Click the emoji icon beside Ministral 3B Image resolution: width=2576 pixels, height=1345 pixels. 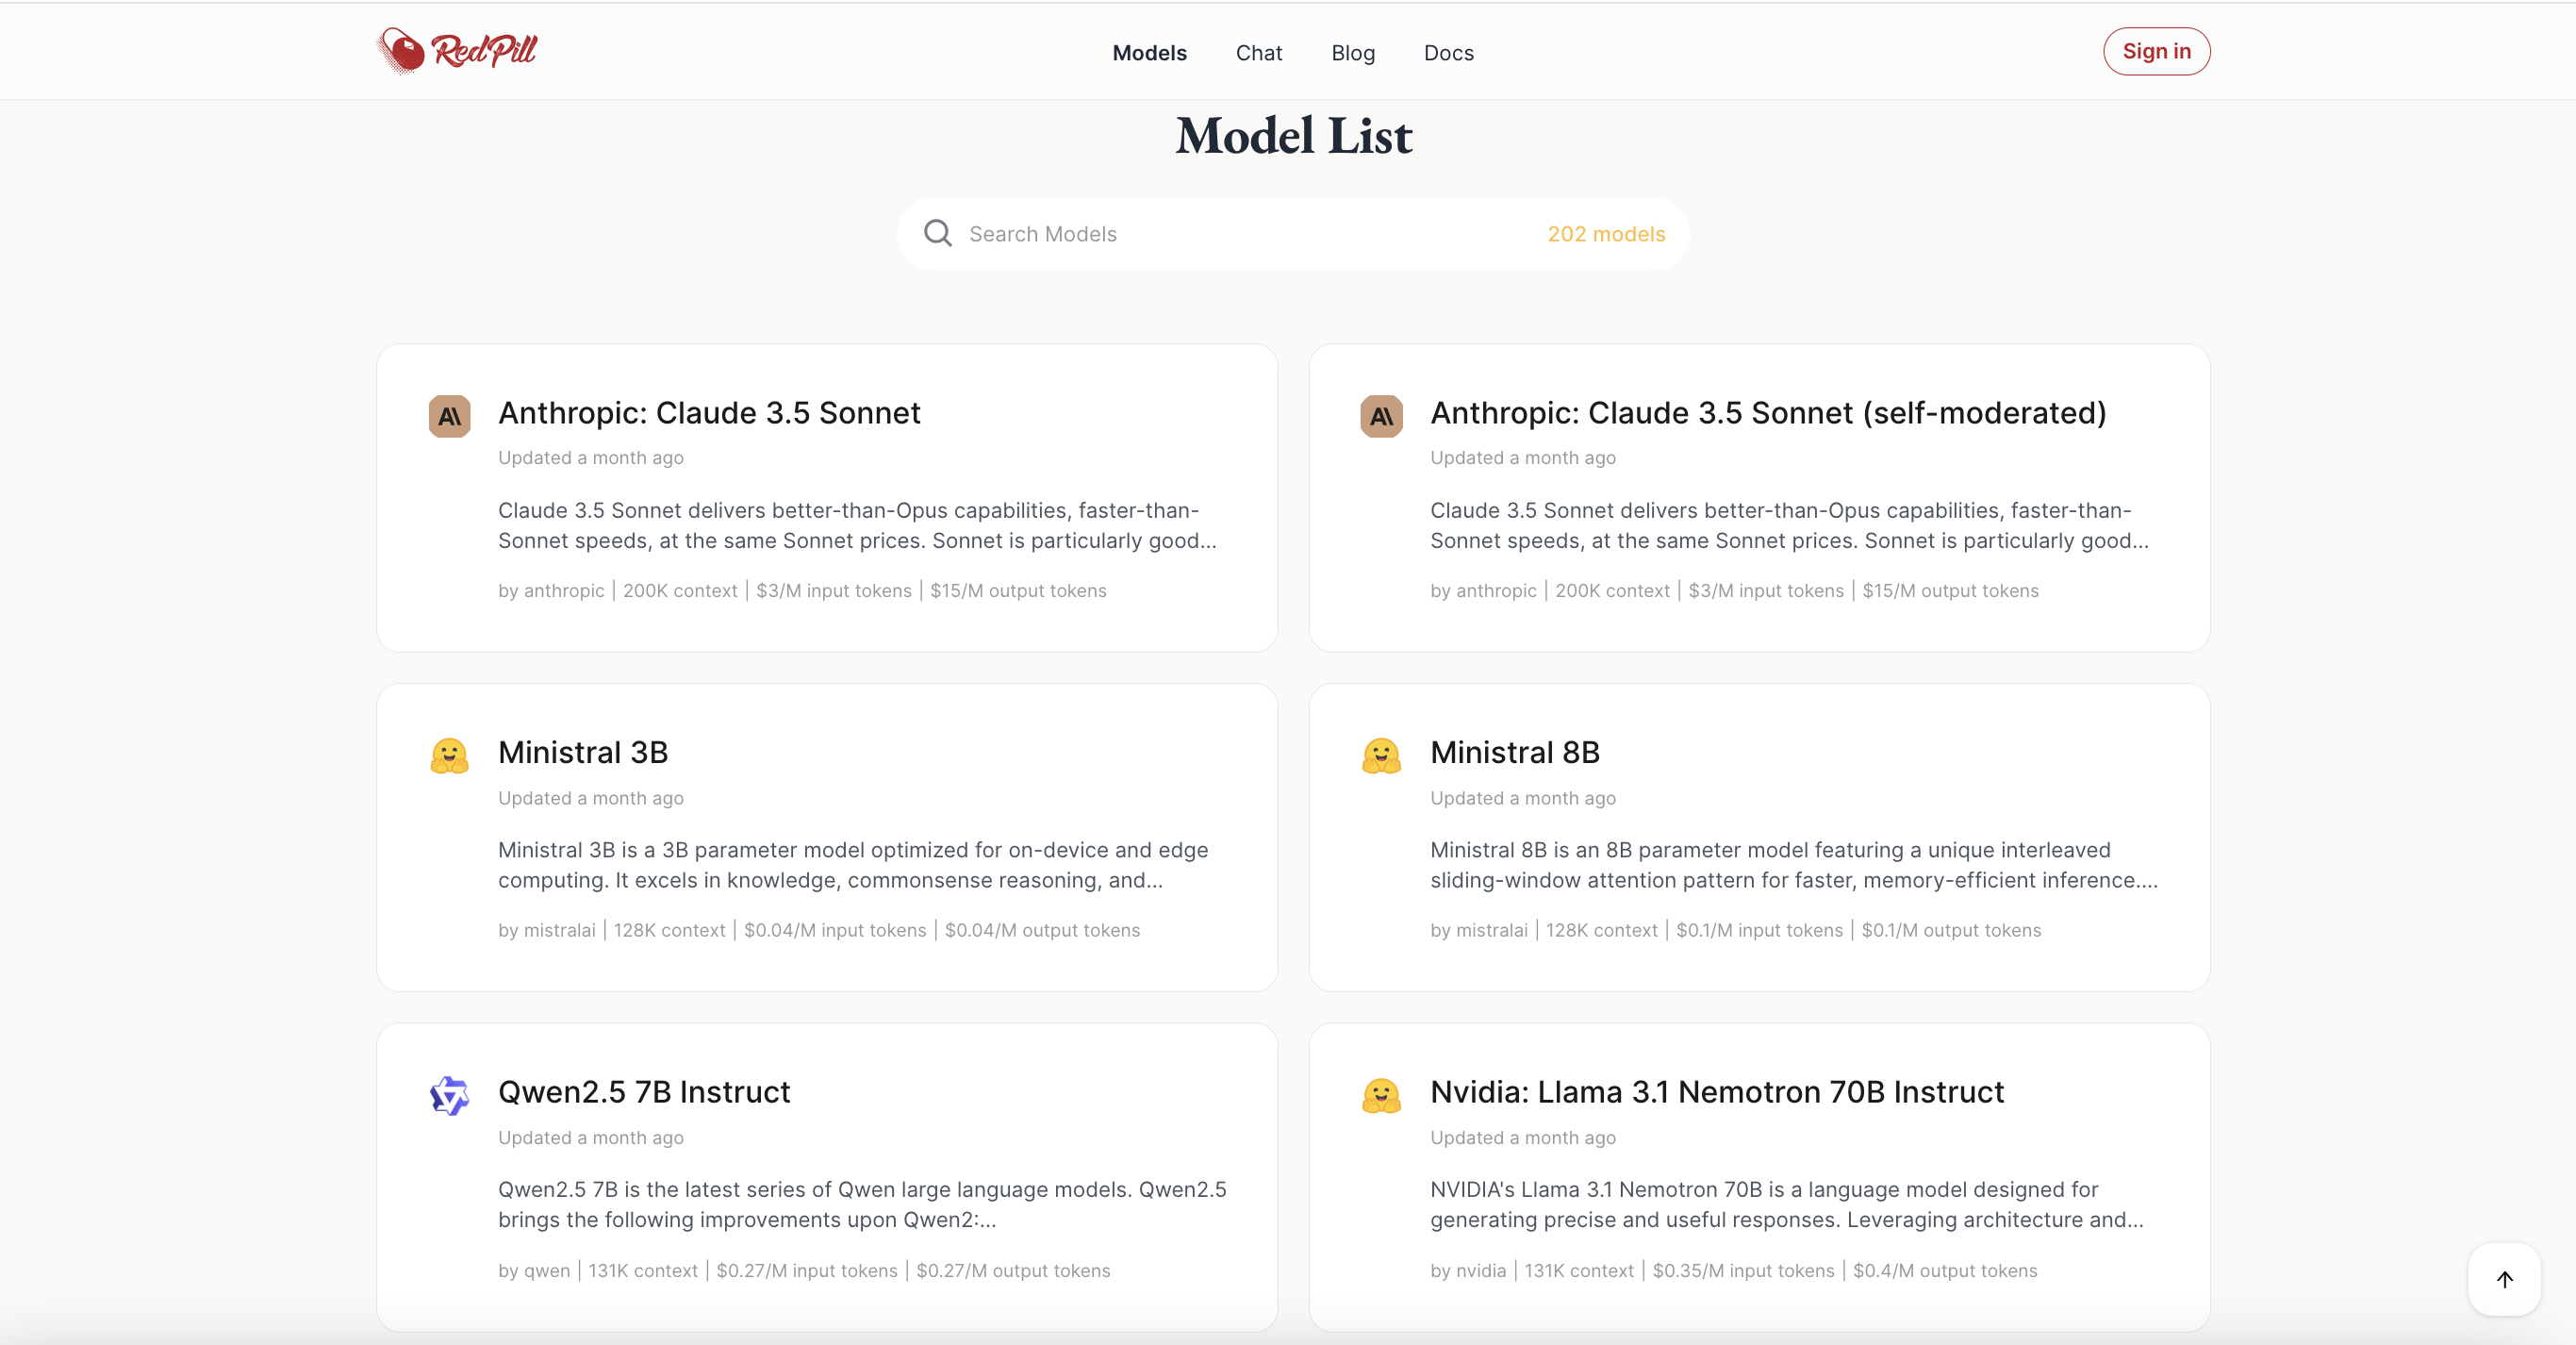(449, 756)
